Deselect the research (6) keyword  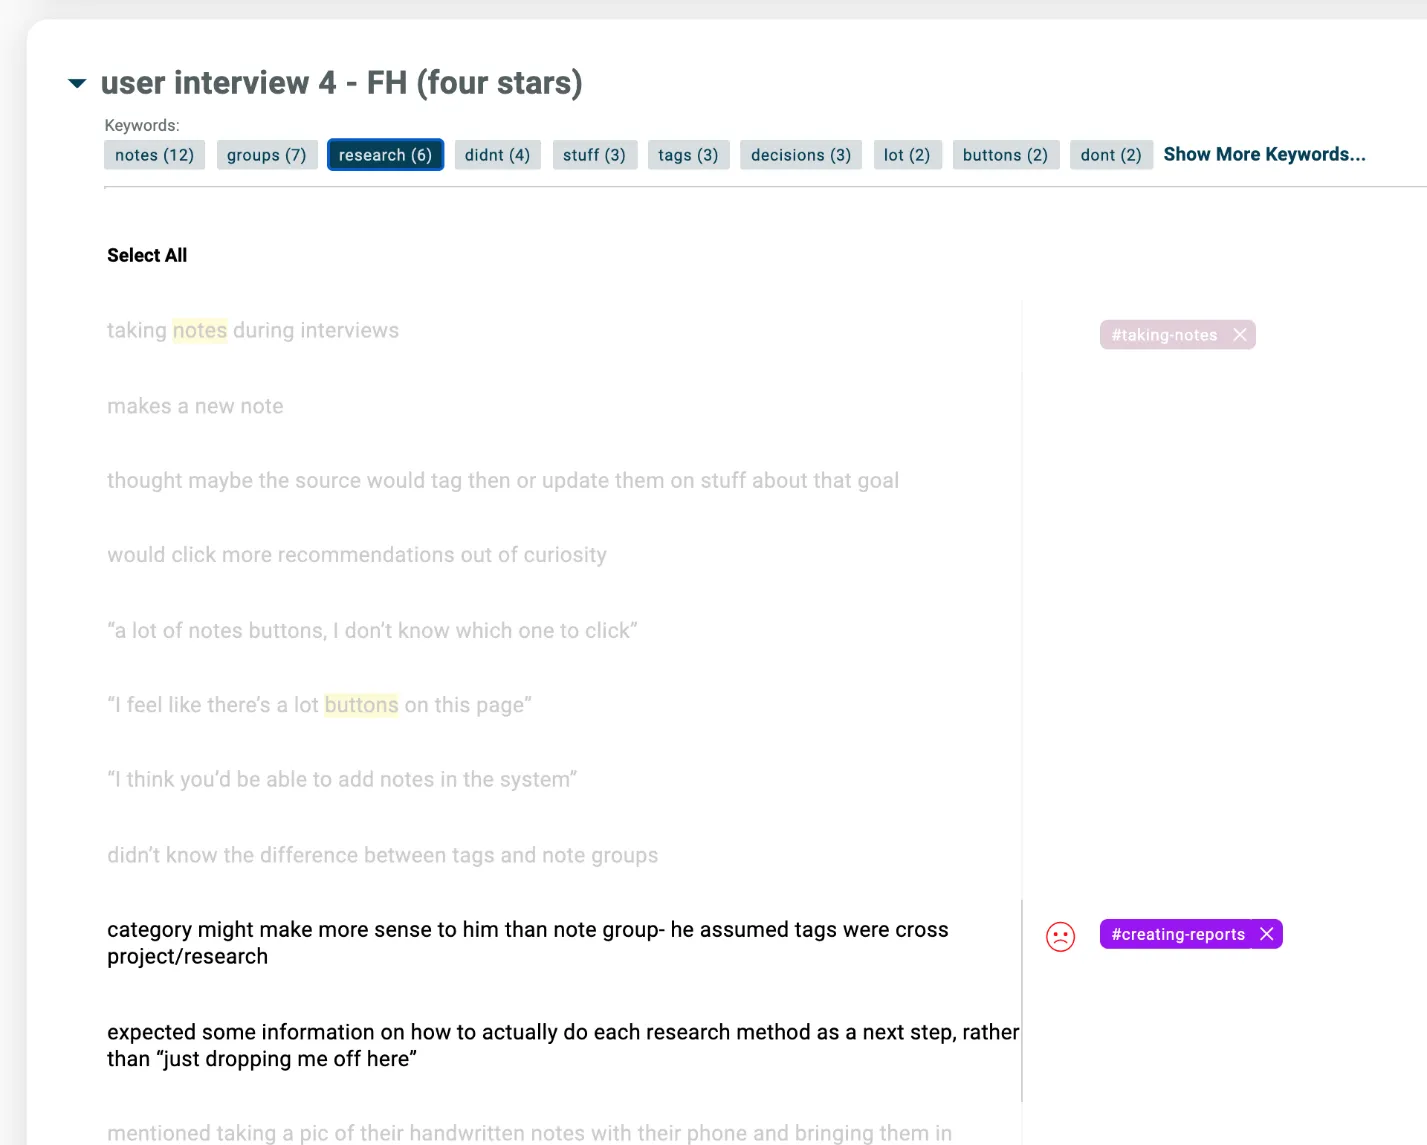[385, 155]
